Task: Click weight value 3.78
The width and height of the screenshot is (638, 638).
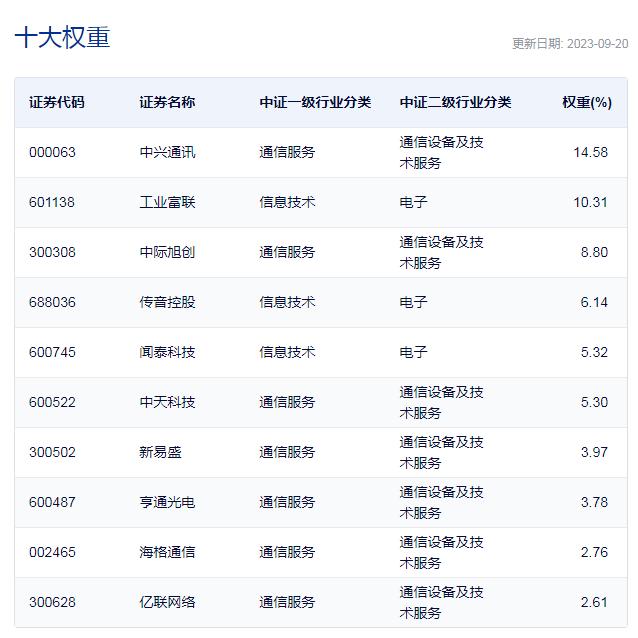Action: [594, 503]
